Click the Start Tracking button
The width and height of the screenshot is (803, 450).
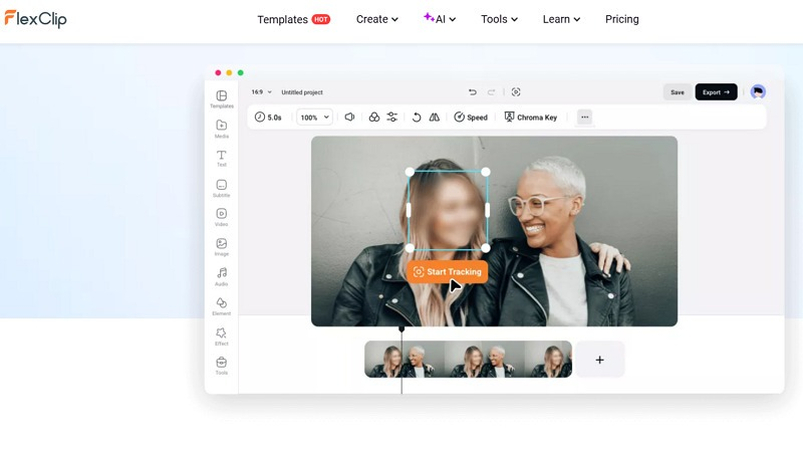pos(447,272)
